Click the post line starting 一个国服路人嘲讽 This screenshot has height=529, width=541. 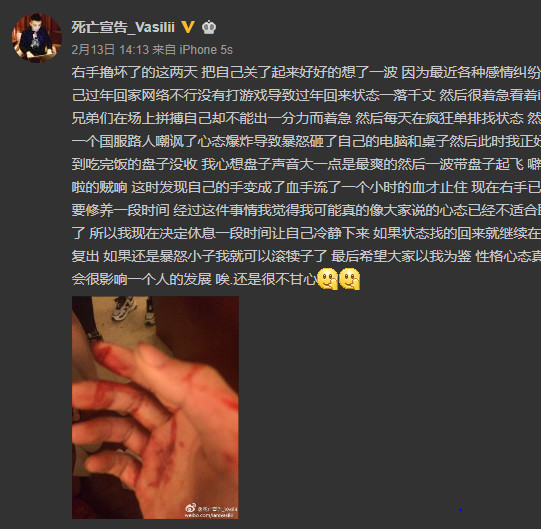306,141
